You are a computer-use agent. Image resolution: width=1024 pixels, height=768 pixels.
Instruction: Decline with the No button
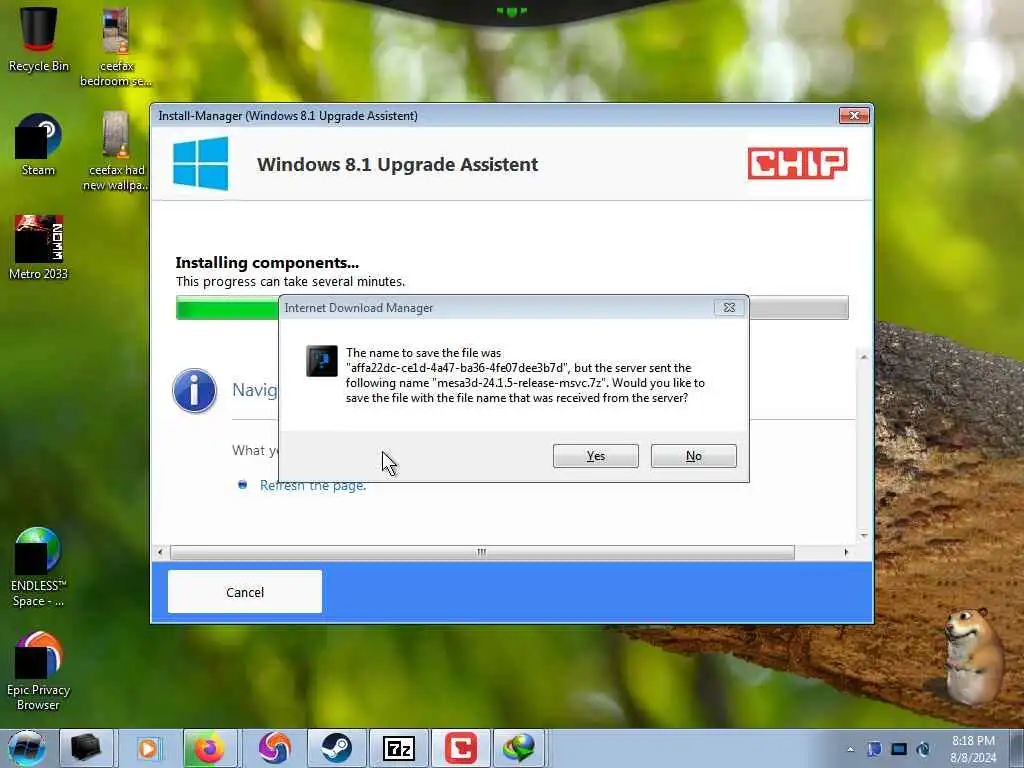point(694,456)
